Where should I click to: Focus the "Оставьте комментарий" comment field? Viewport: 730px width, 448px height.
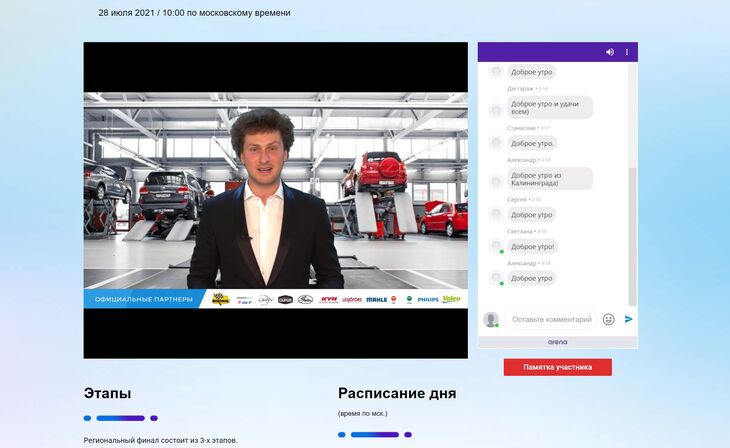pos(551,319)
